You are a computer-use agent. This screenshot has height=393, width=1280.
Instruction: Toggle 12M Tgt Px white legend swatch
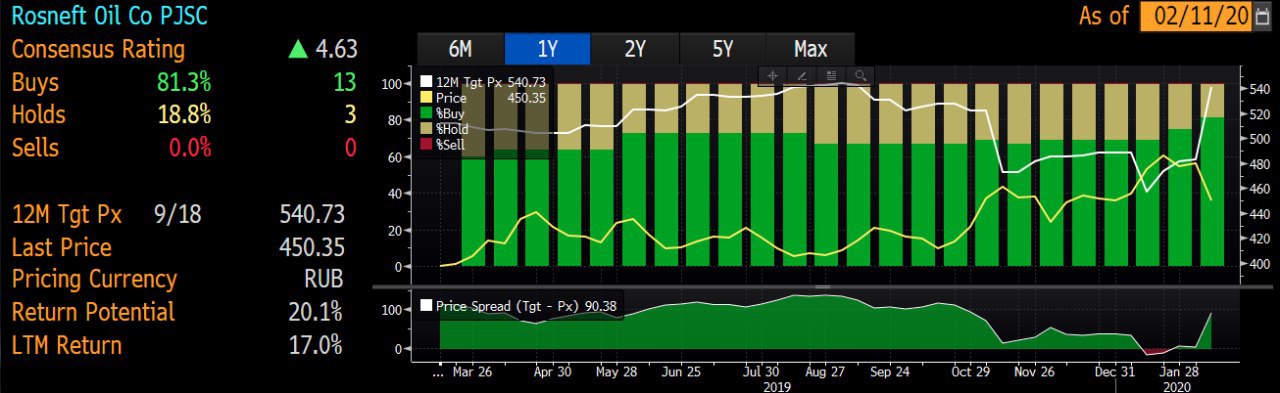coord(427,82)
